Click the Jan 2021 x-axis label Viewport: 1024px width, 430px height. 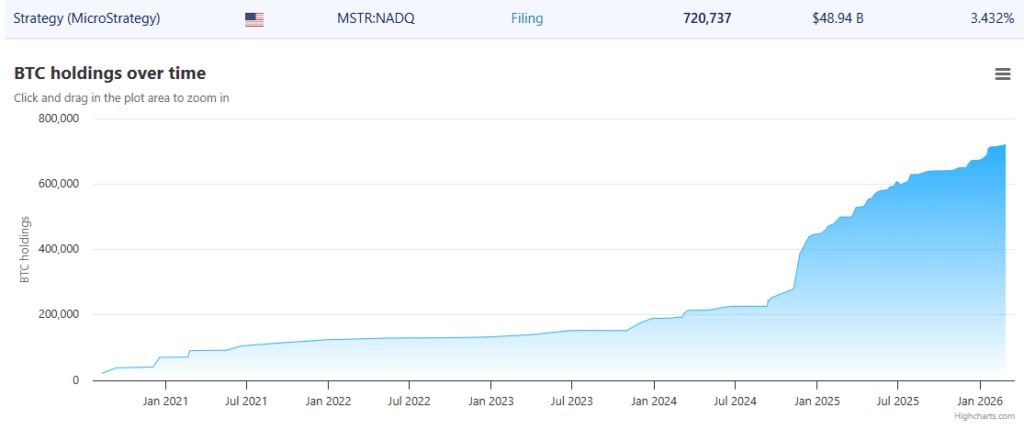pos(164,401)
